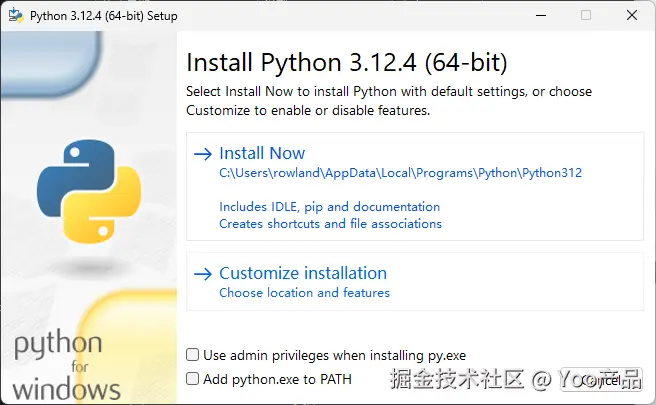The image size is (656, 405).
Task: Close the Python Setup window
Action: click(632, 15)
